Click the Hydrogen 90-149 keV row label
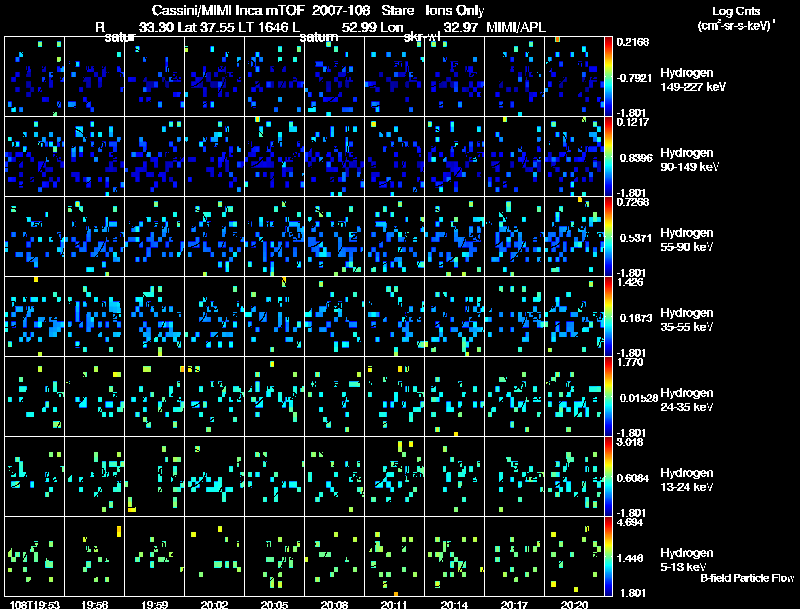800x609 pixels. click(x=689, y=160)
